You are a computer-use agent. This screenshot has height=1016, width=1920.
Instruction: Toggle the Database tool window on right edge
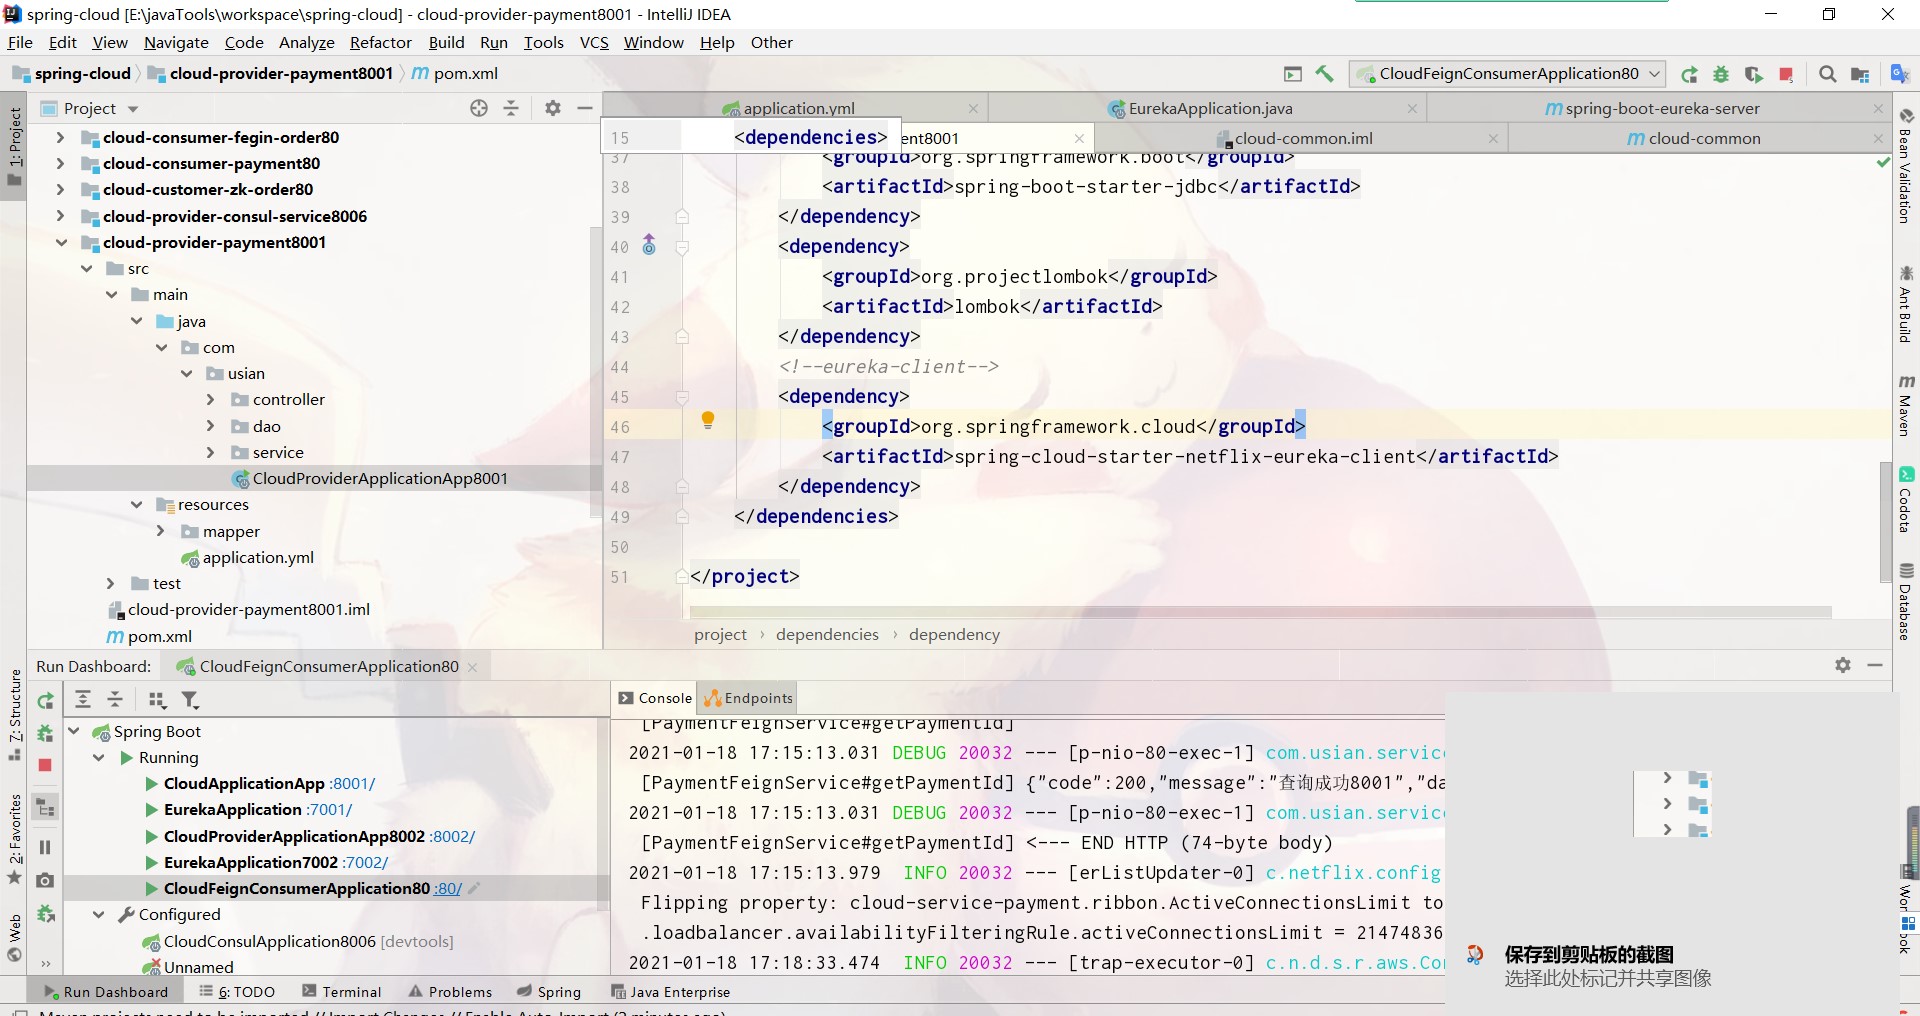coord(1906,601)
